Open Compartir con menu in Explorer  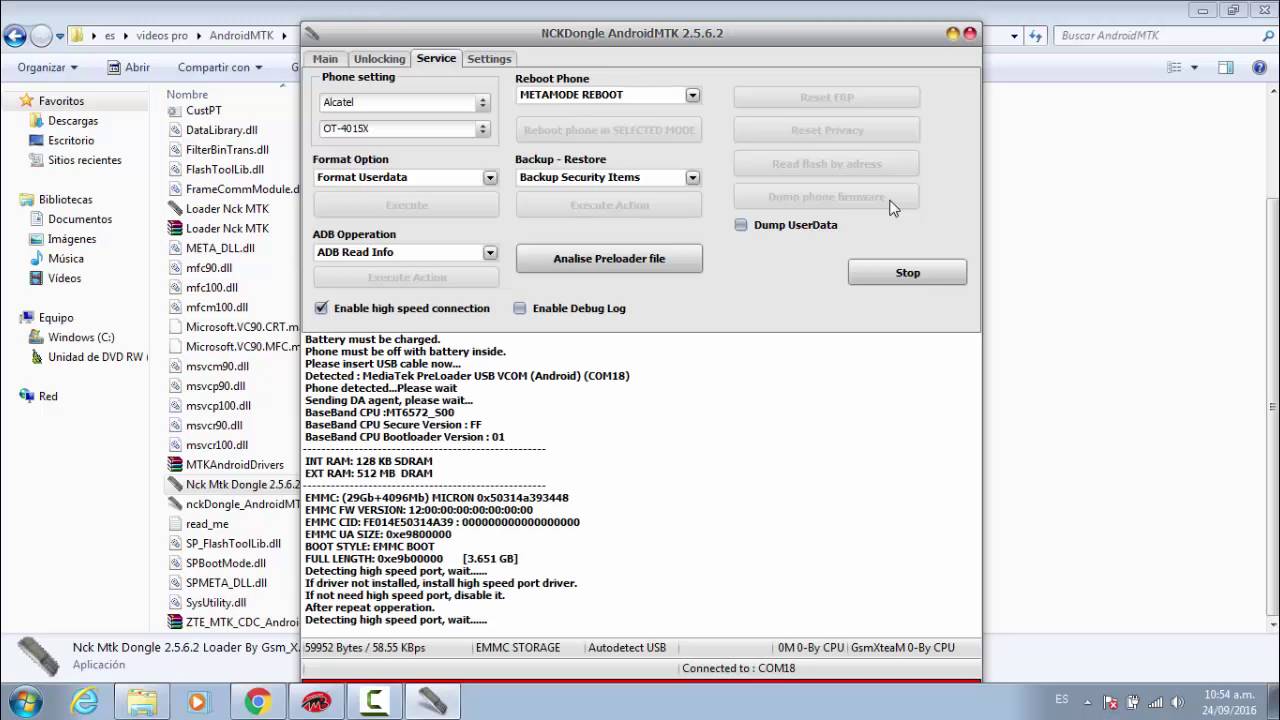click(220, 67)
